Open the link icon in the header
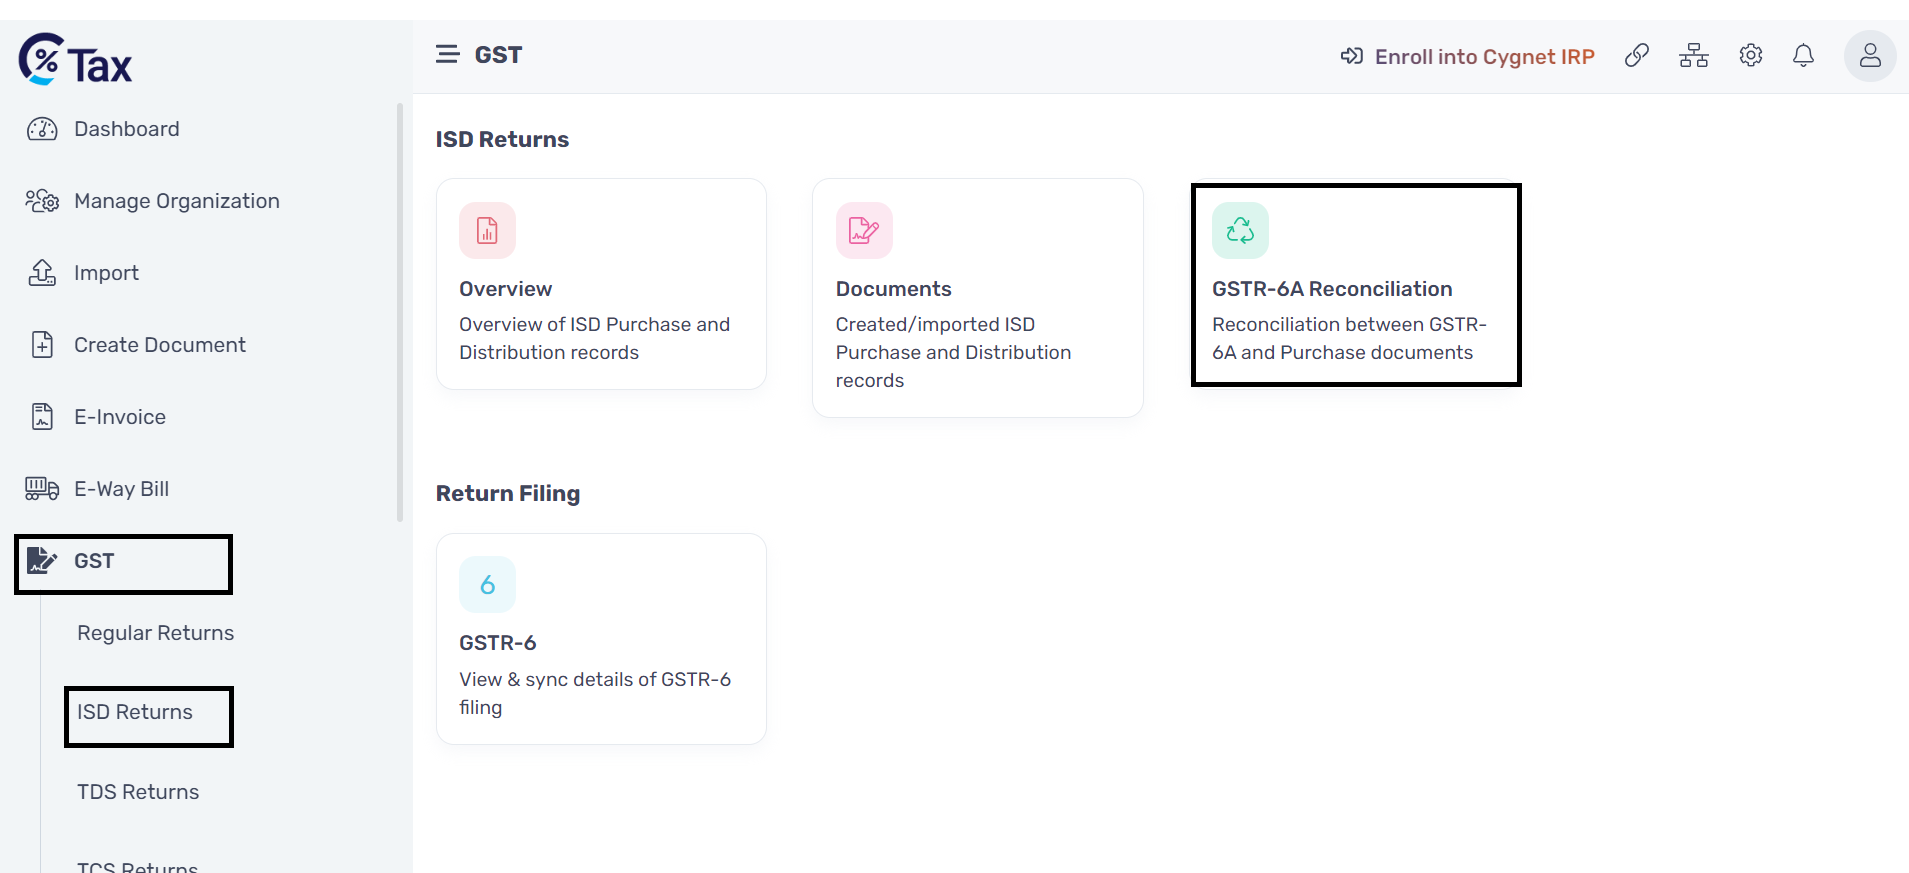Viewport: 1909px width, 873px height. pyautogui.click(x=1636, y=55)
